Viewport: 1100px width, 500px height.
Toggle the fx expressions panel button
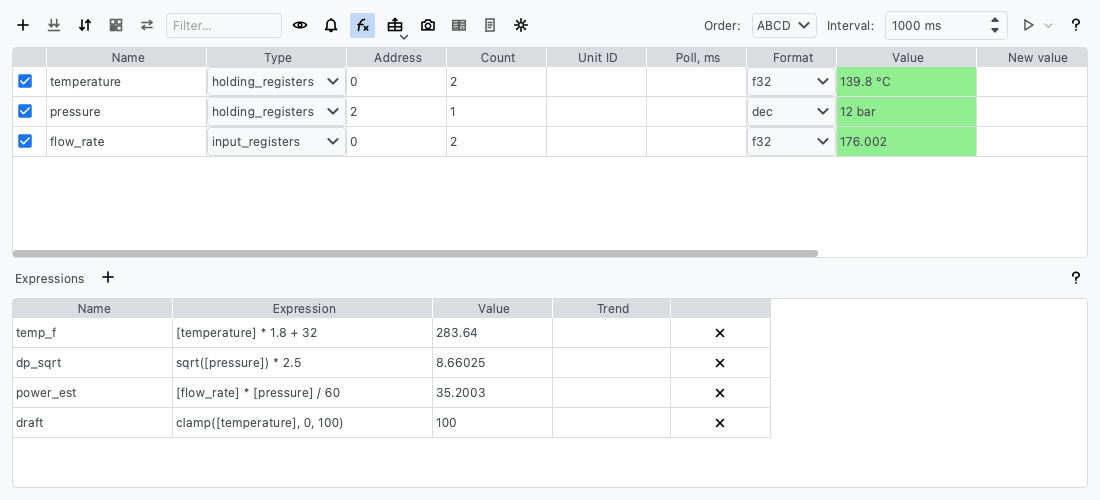(x=362, y=25)
